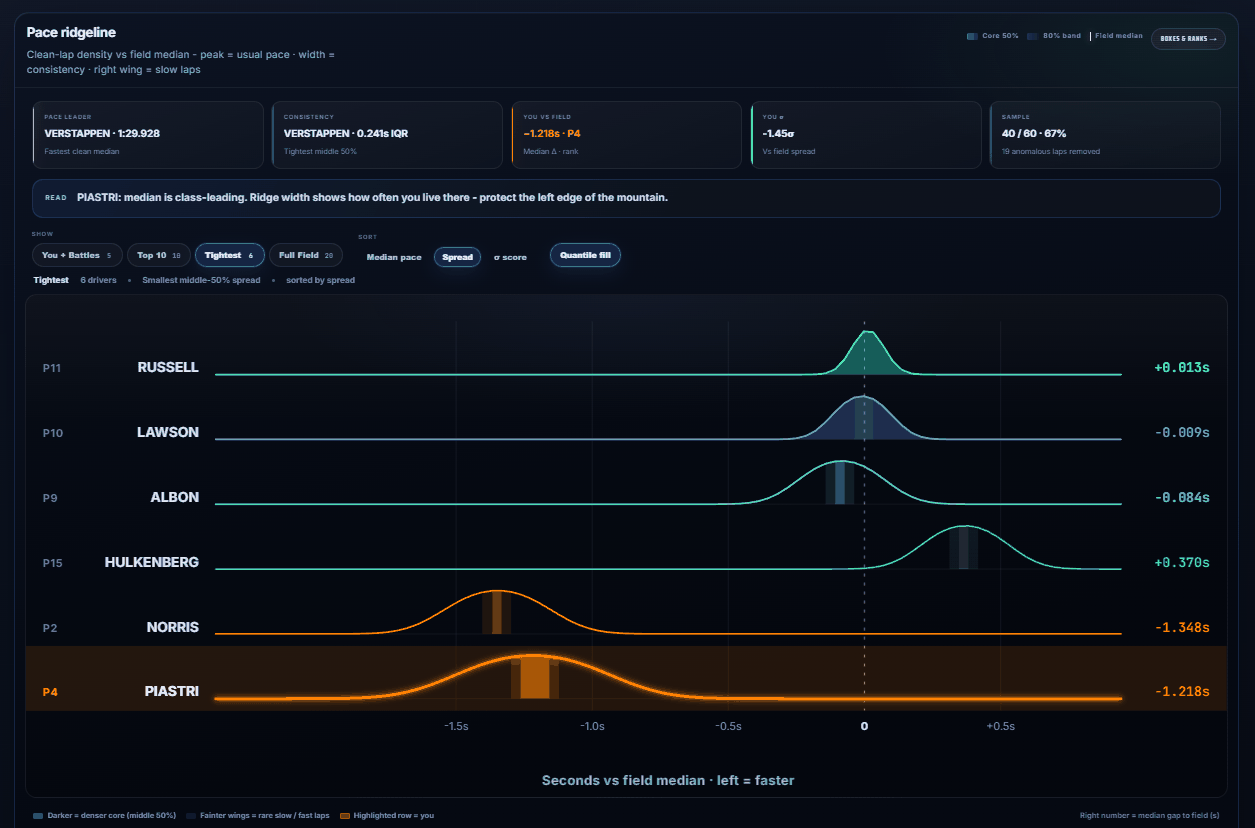1255x828 pixels.
Task: Click 'sorted by spread' status text
Action: point(320,280)
